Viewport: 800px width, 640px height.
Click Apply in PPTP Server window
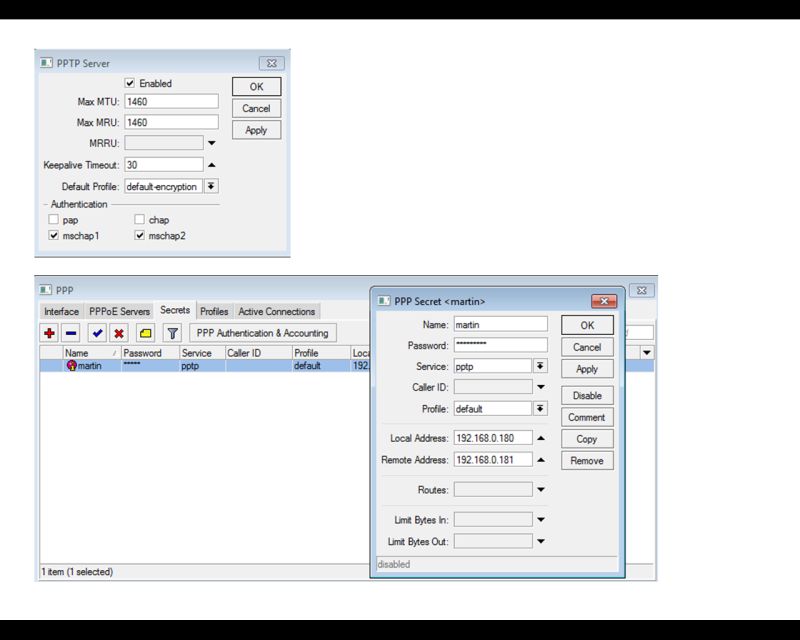pos(257,130)
